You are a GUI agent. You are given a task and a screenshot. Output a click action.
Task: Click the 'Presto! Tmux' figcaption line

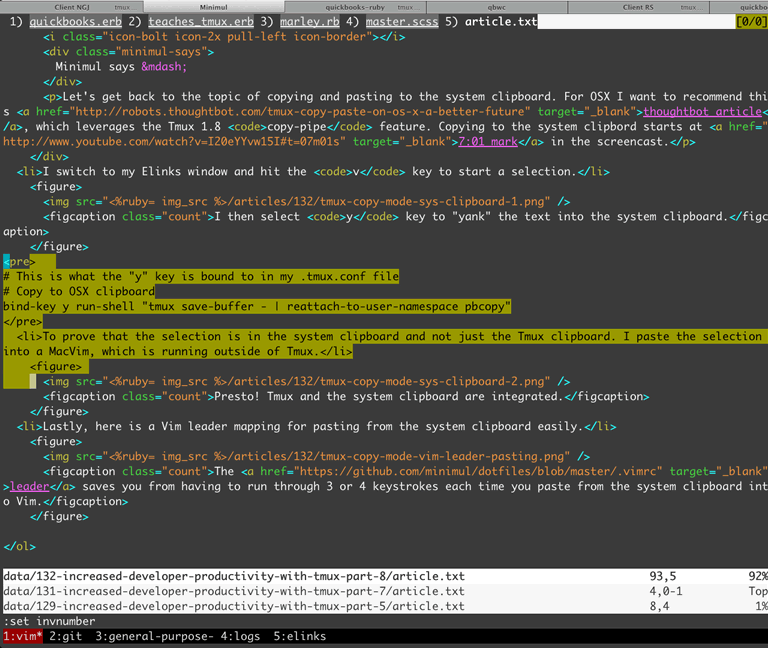click(346, 396)
